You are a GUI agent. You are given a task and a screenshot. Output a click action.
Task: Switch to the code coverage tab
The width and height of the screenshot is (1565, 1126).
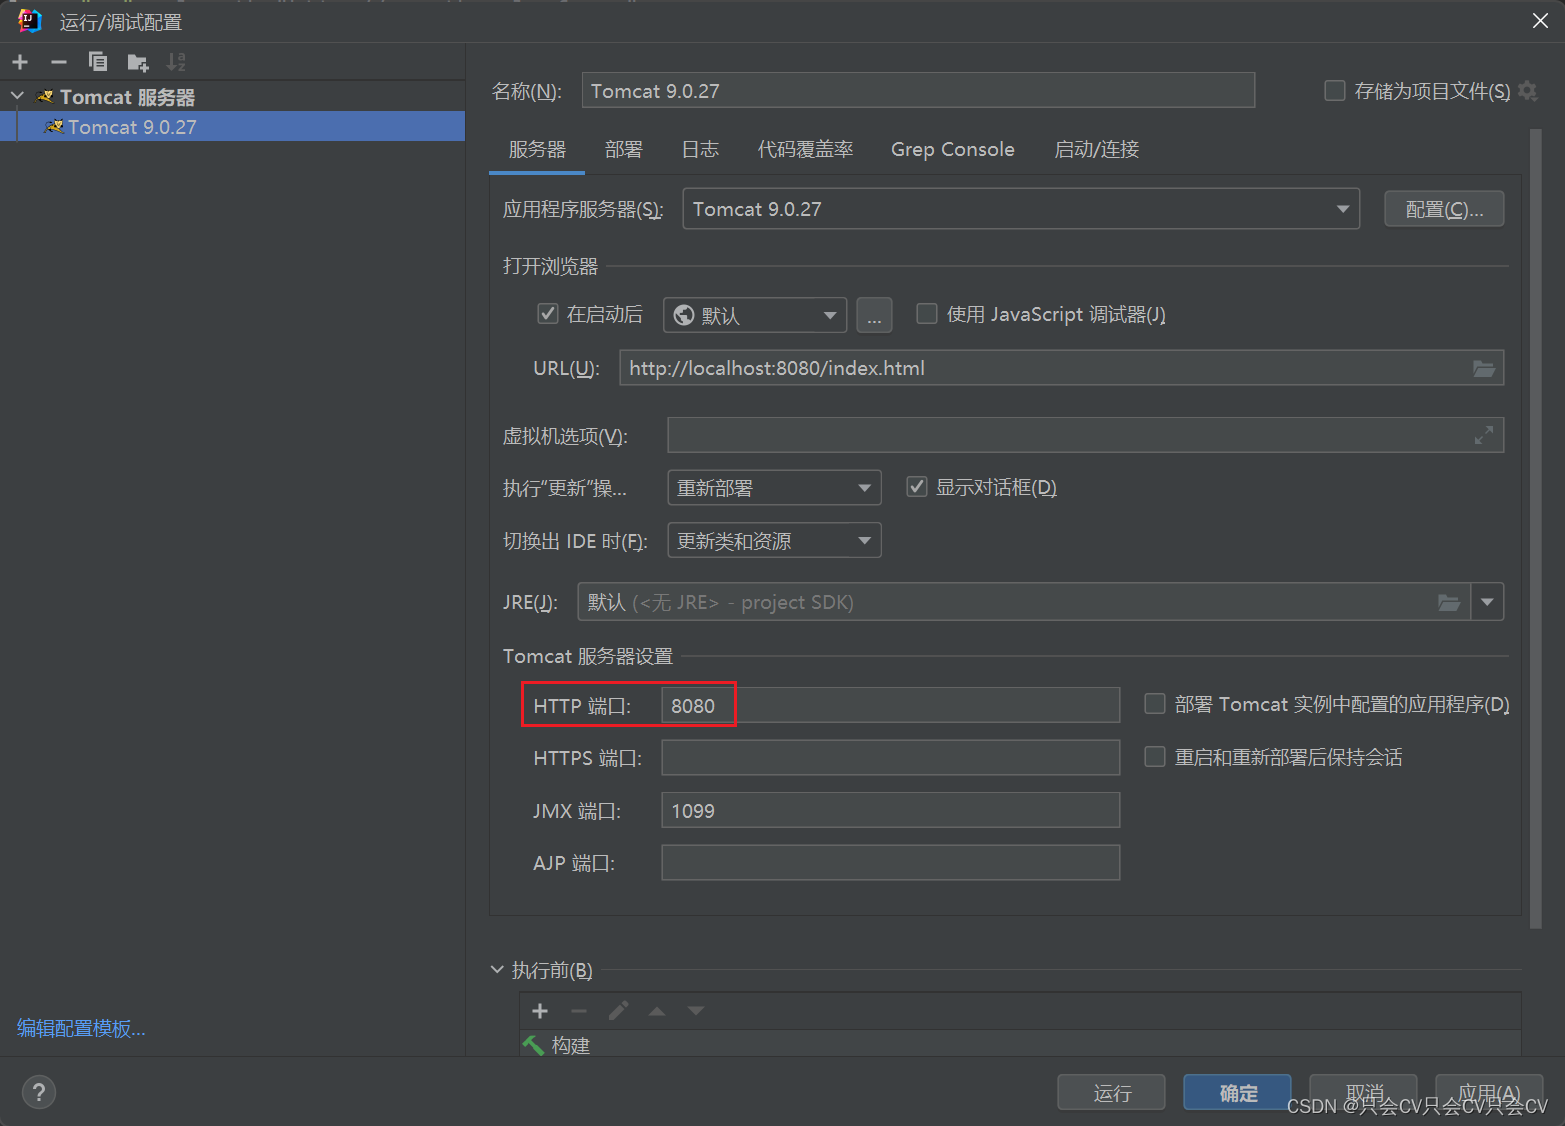(x=805, y=149)
